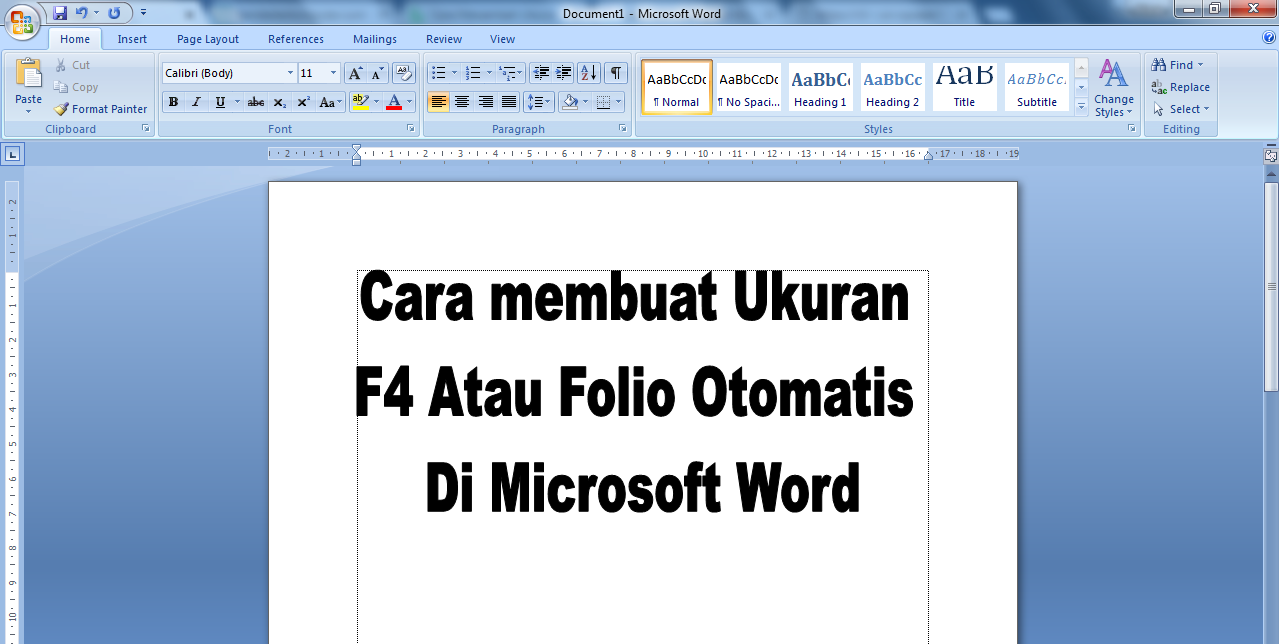Screen dimensions: 1279x644
Task: Justify the paragraph text
Action: [x=509, y=102]
